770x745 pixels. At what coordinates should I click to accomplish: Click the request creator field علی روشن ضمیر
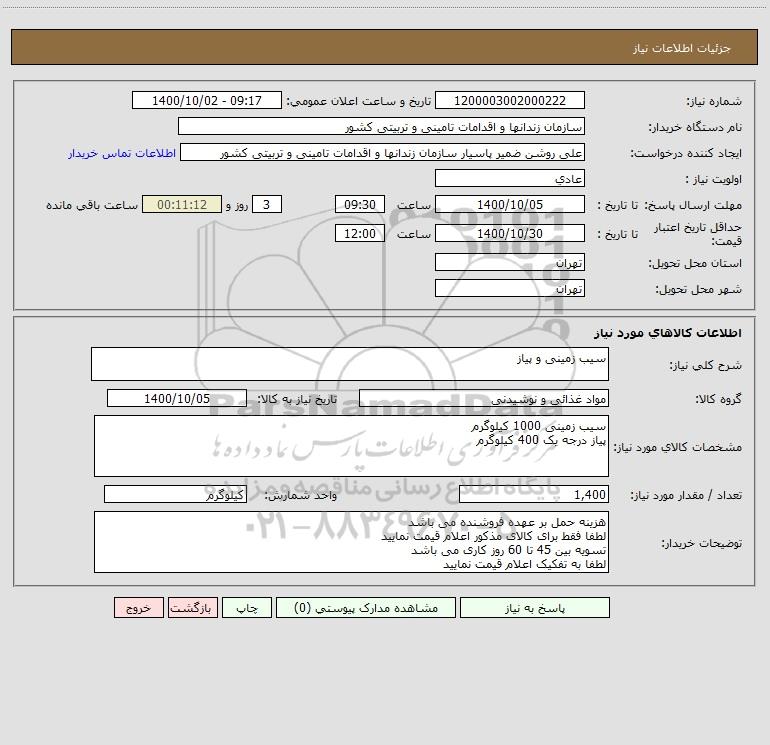pos(383,152)
